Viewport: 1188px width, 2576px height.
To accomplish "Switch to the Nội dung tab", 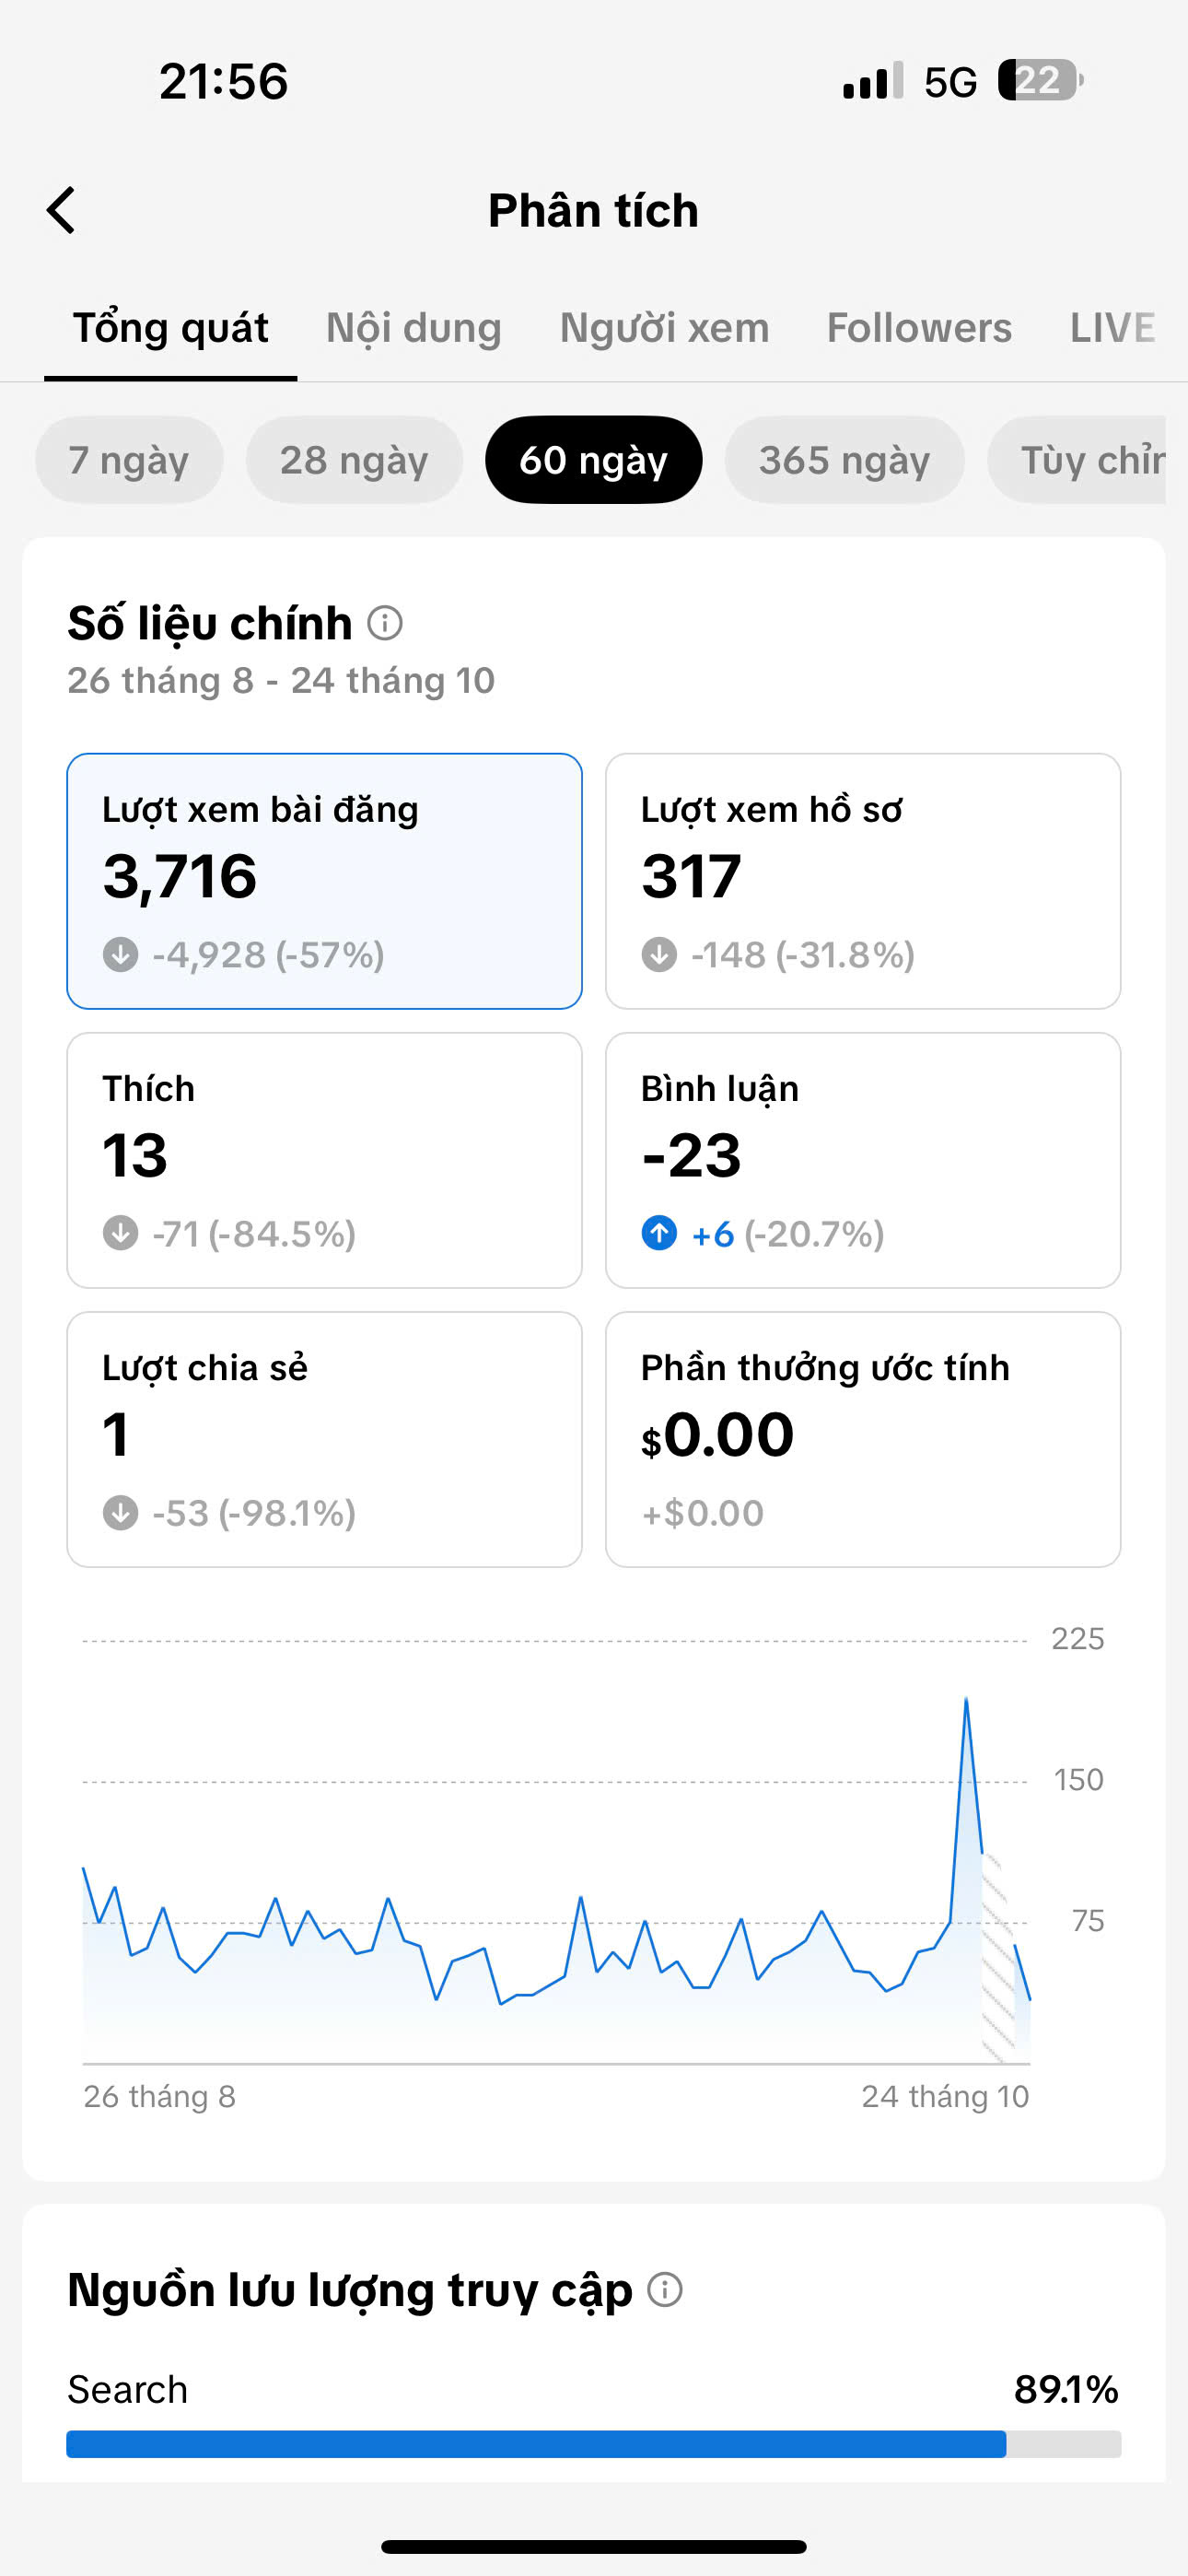I will point(414,328).
